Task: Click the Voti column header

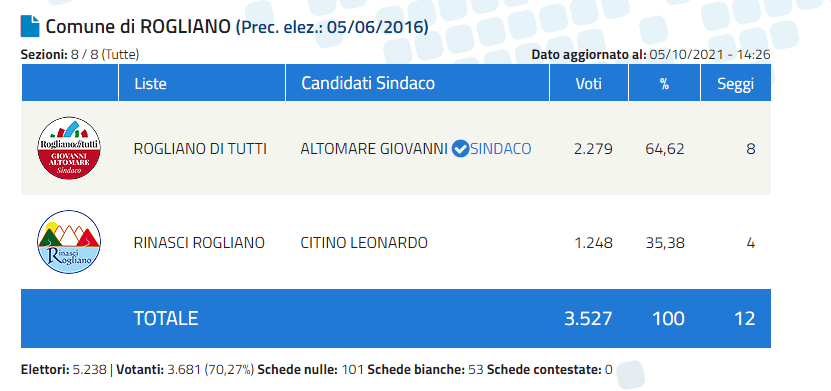Action: 589,84
